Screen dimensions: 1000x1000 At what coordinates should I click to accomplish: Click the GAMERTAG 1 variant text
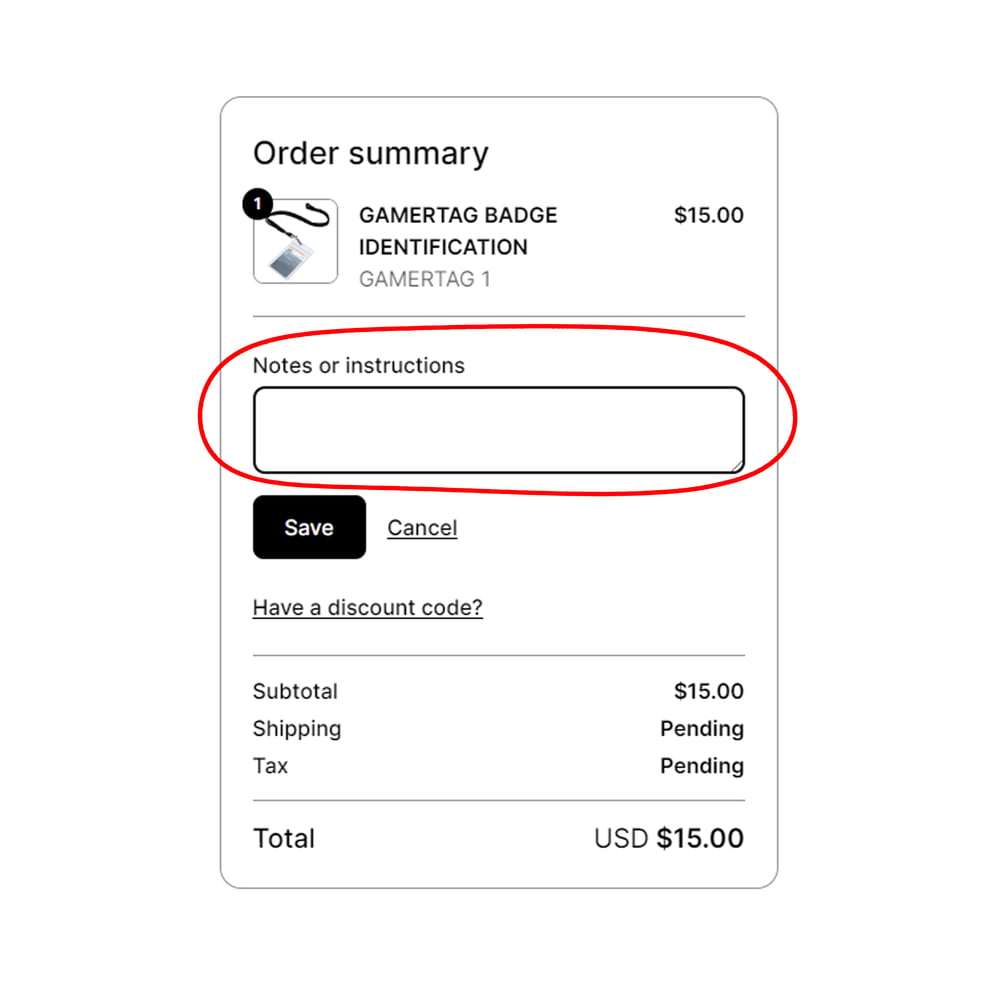424,279
